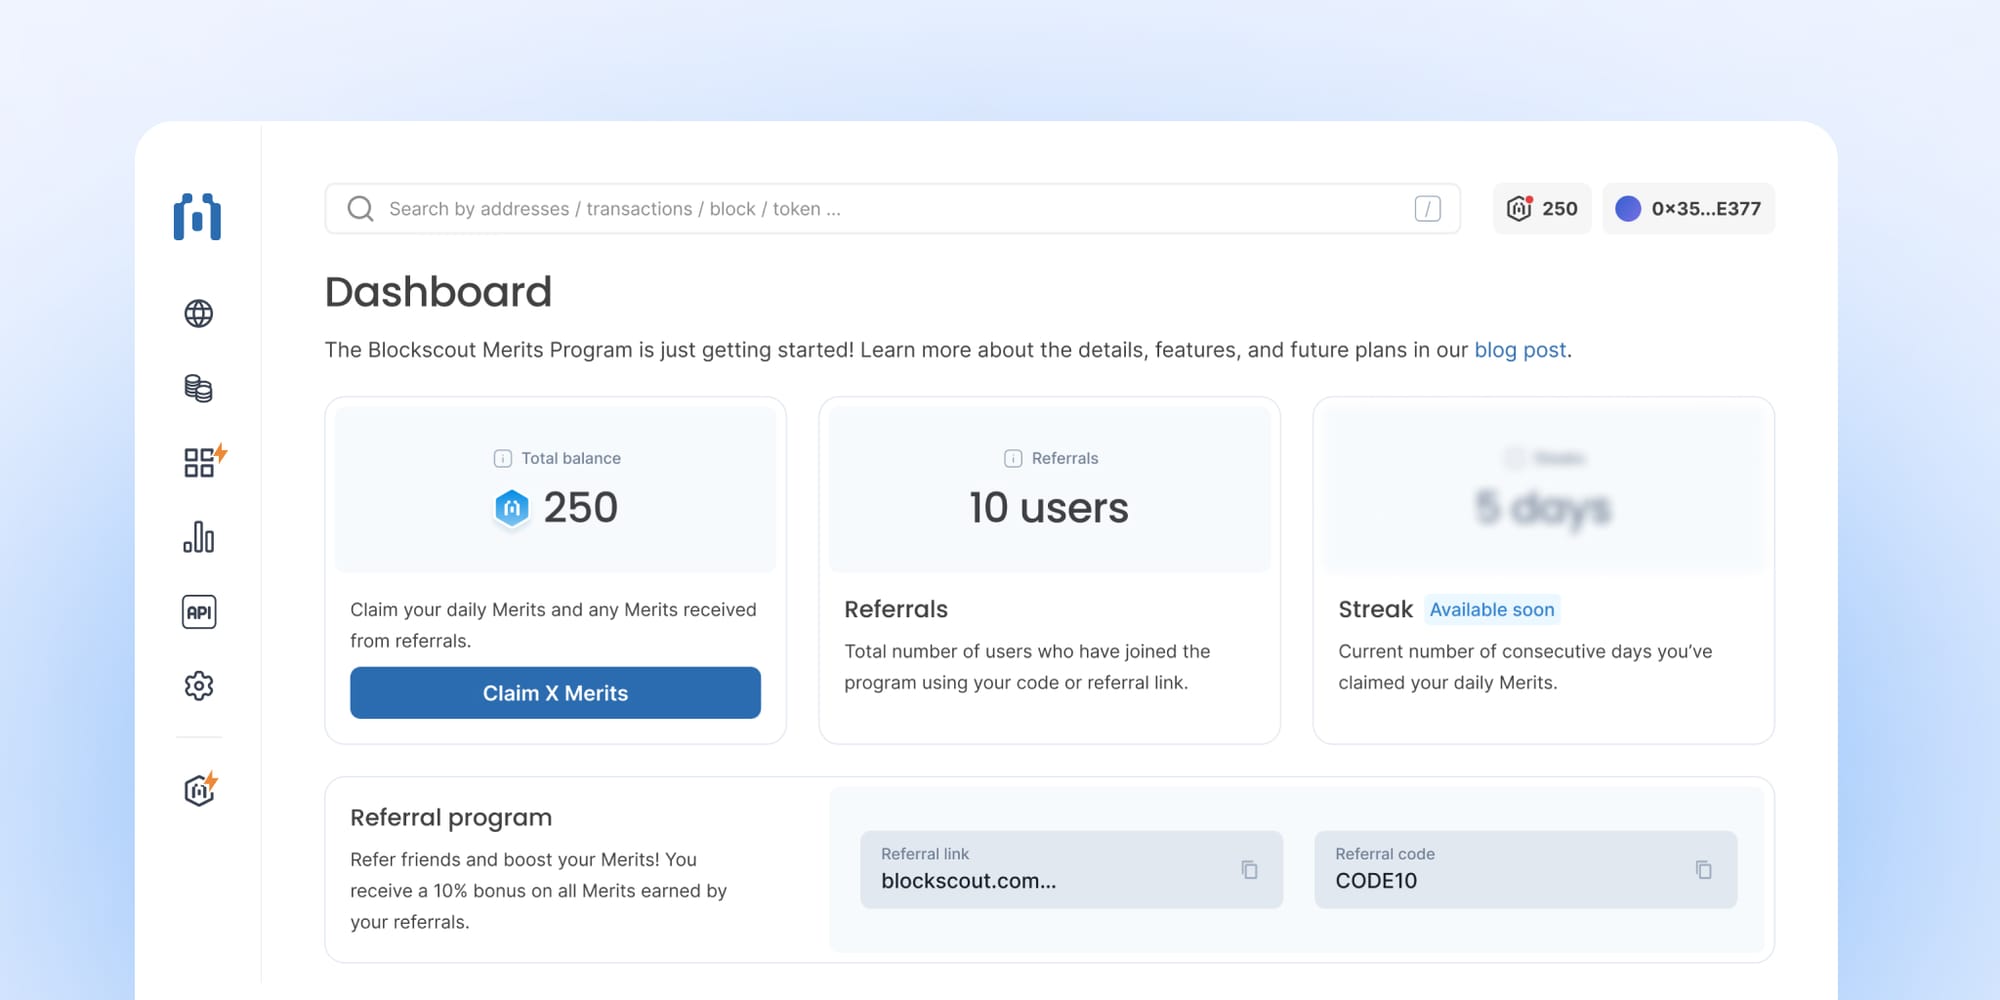Open the 0x35...E377 account menu

[1688, 208]
